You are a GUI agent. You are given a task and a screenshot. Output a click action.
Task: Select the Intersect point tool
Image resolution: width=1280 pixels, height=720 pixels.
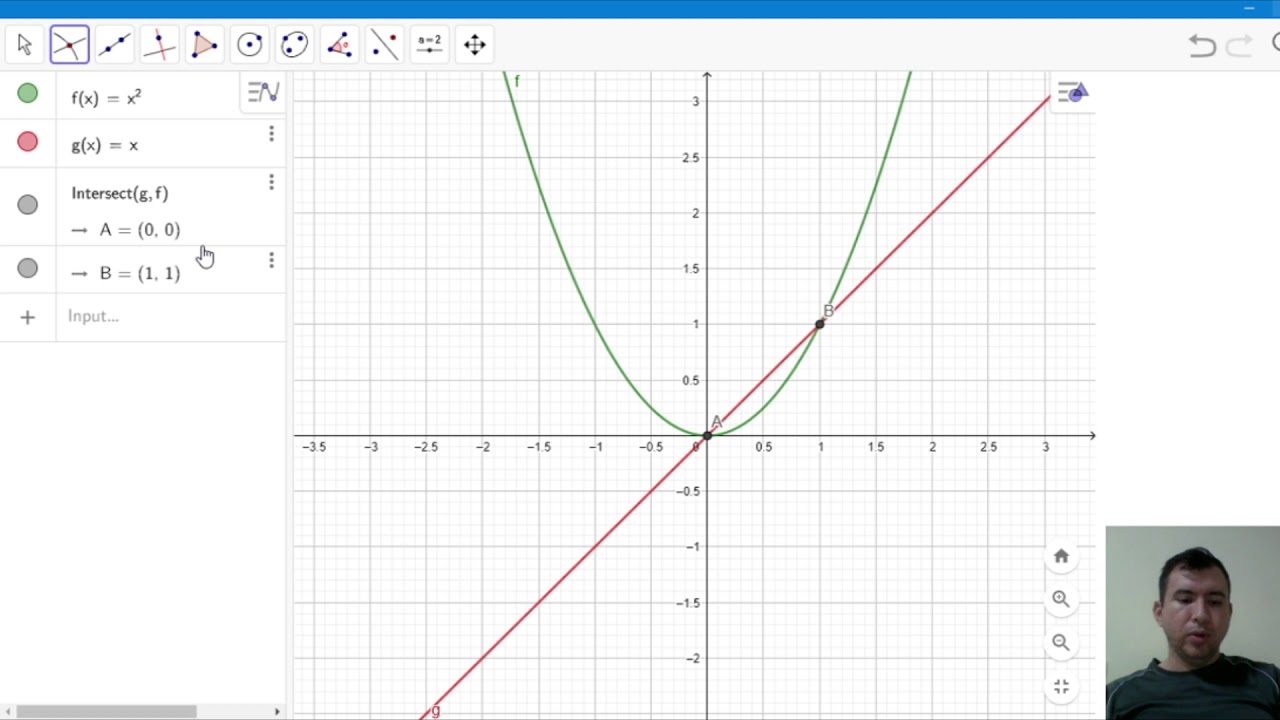tap(70, 45)
